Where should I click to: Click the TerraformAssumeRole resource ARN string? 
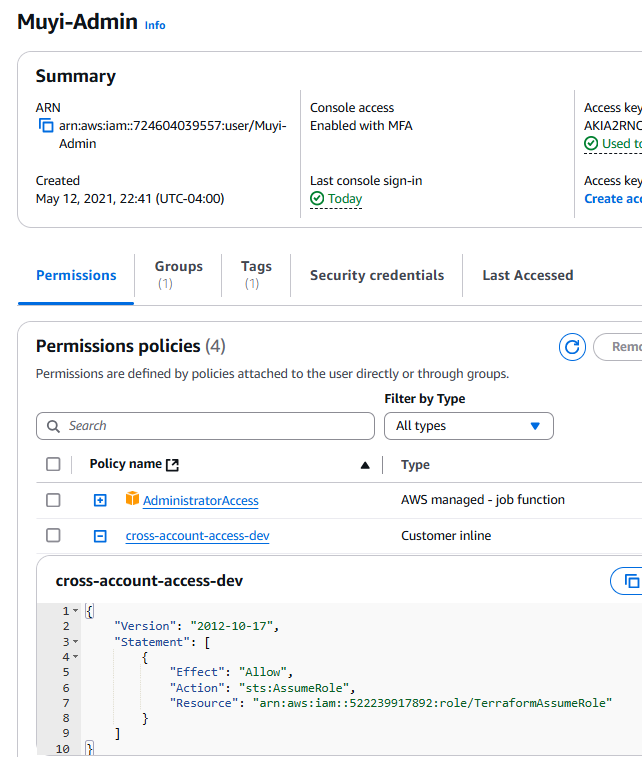click(x=432, y=703)
